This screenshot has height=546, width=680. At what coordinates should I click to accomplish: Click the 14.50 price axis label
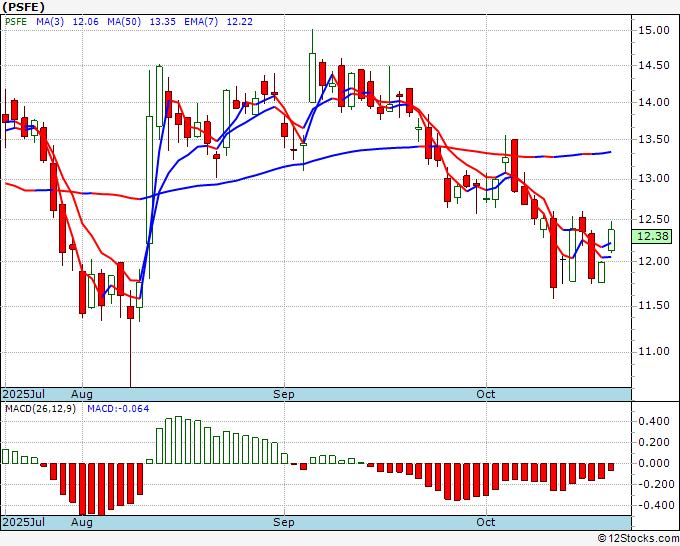point(654,65)
